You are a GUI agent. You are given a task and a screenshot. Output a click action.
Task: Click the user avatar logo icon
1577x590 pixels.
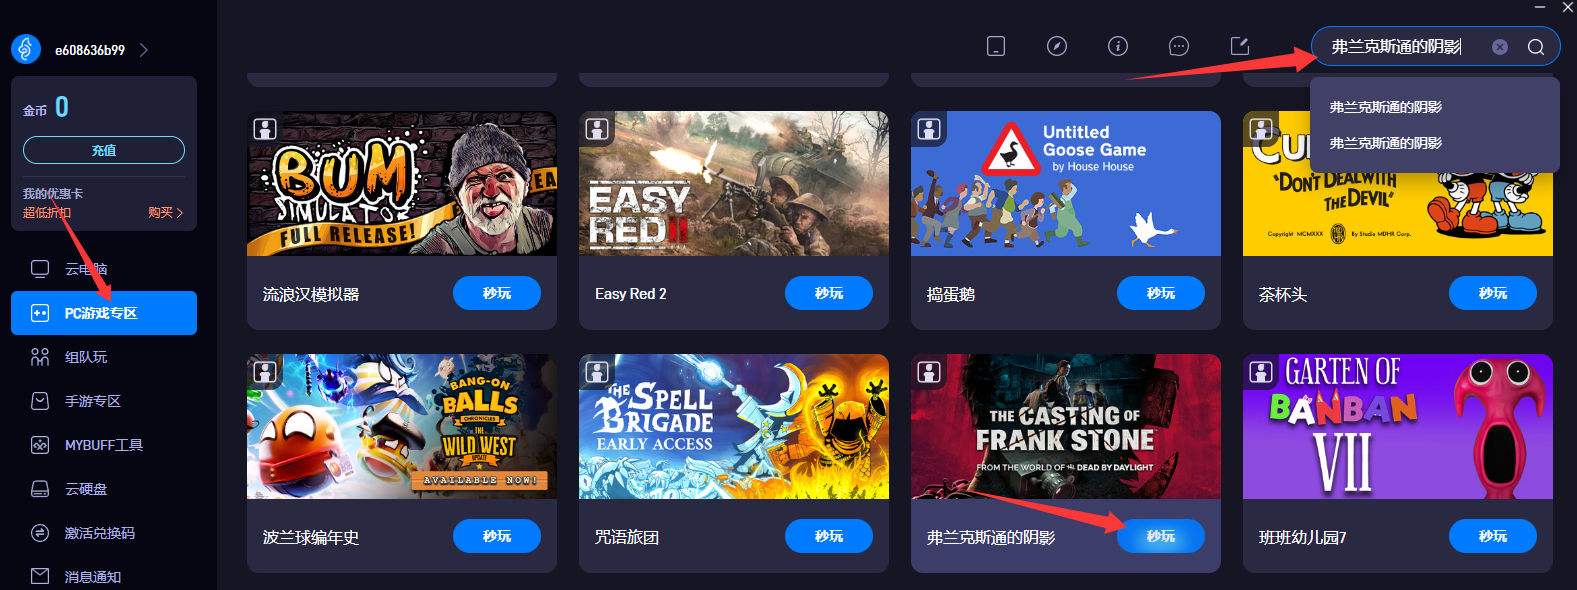[26, 49]
